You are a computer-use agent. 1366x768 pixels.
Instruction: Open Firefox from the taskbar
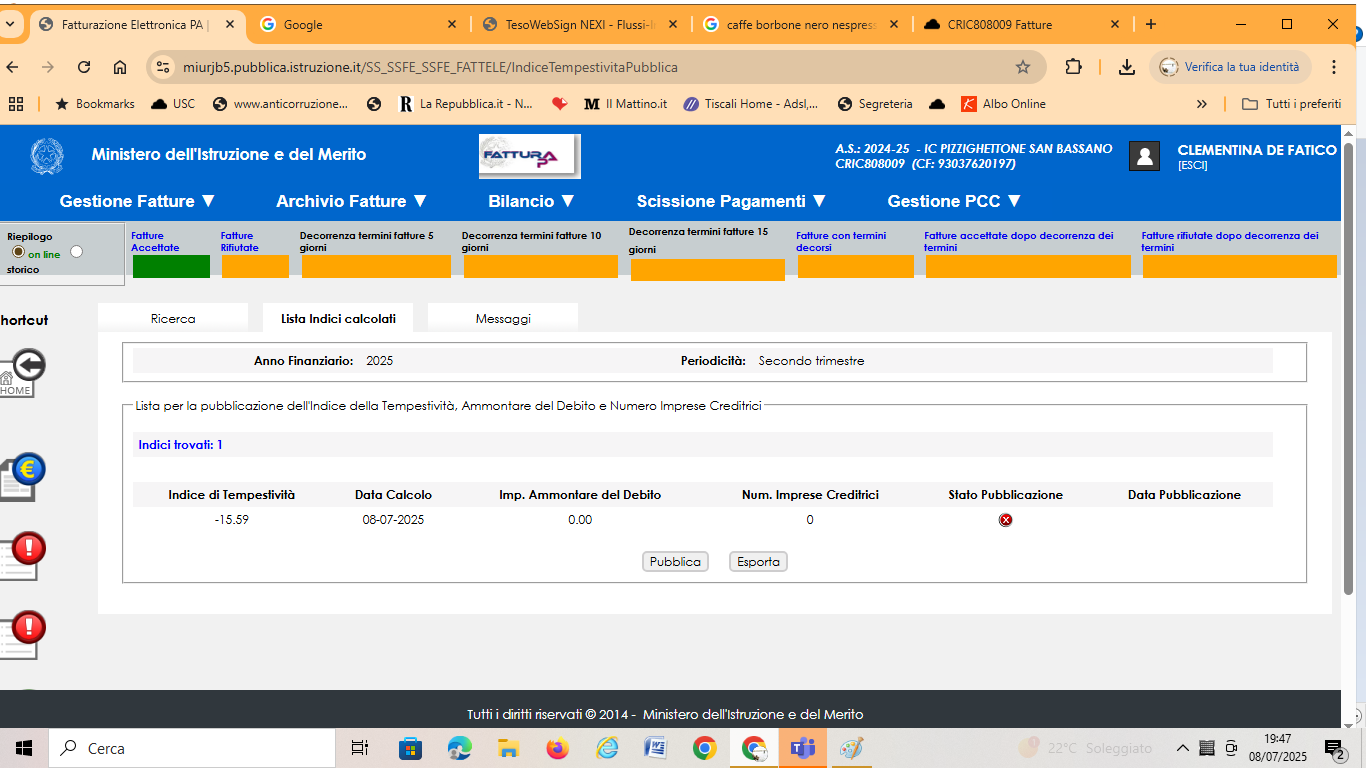557,748
